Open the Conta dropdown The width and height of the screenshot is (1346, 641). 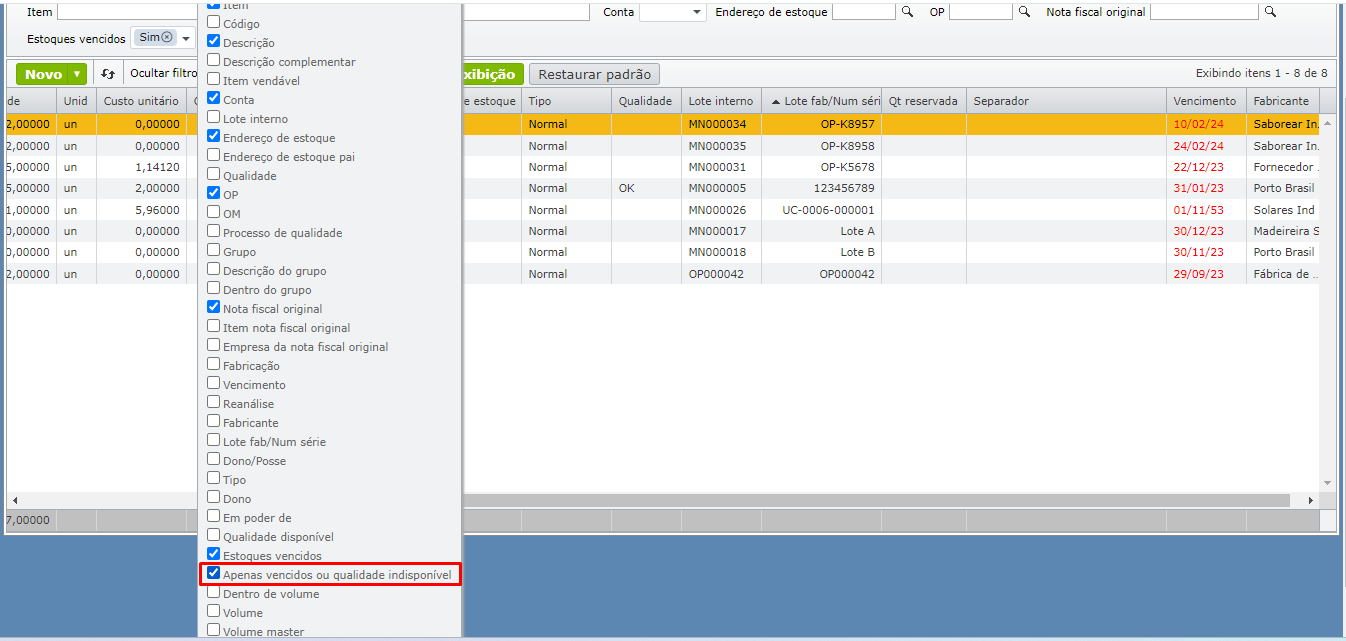pos(697,12)
